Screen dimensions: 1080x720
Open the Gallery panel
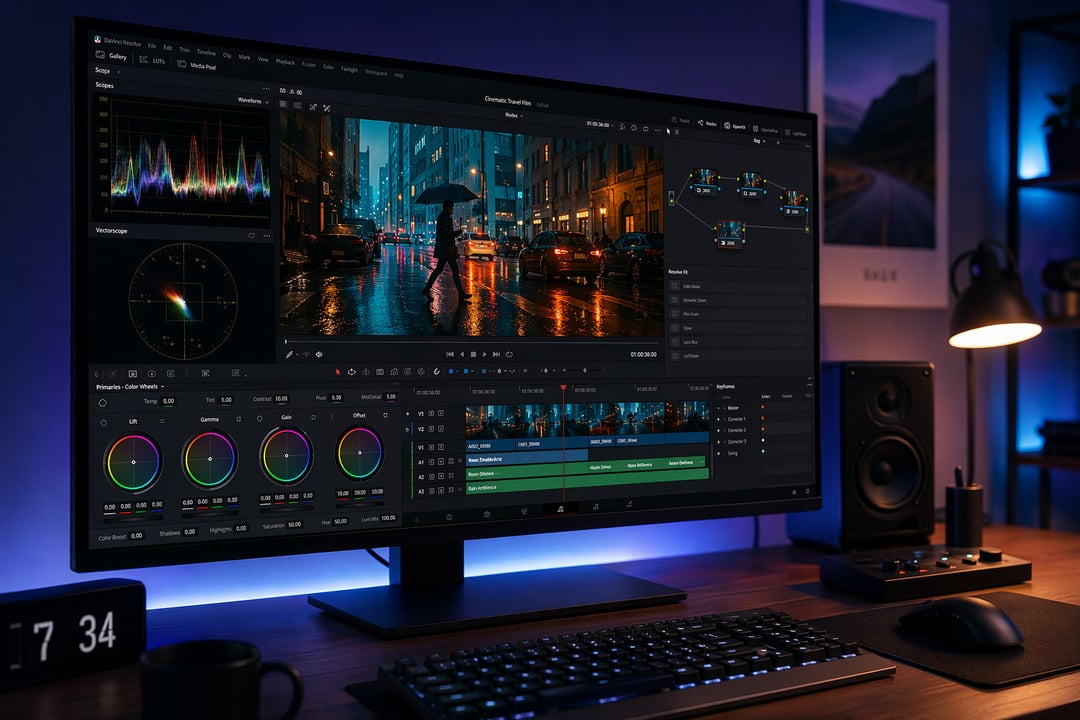pyautogui.click(x=112, y=56)
